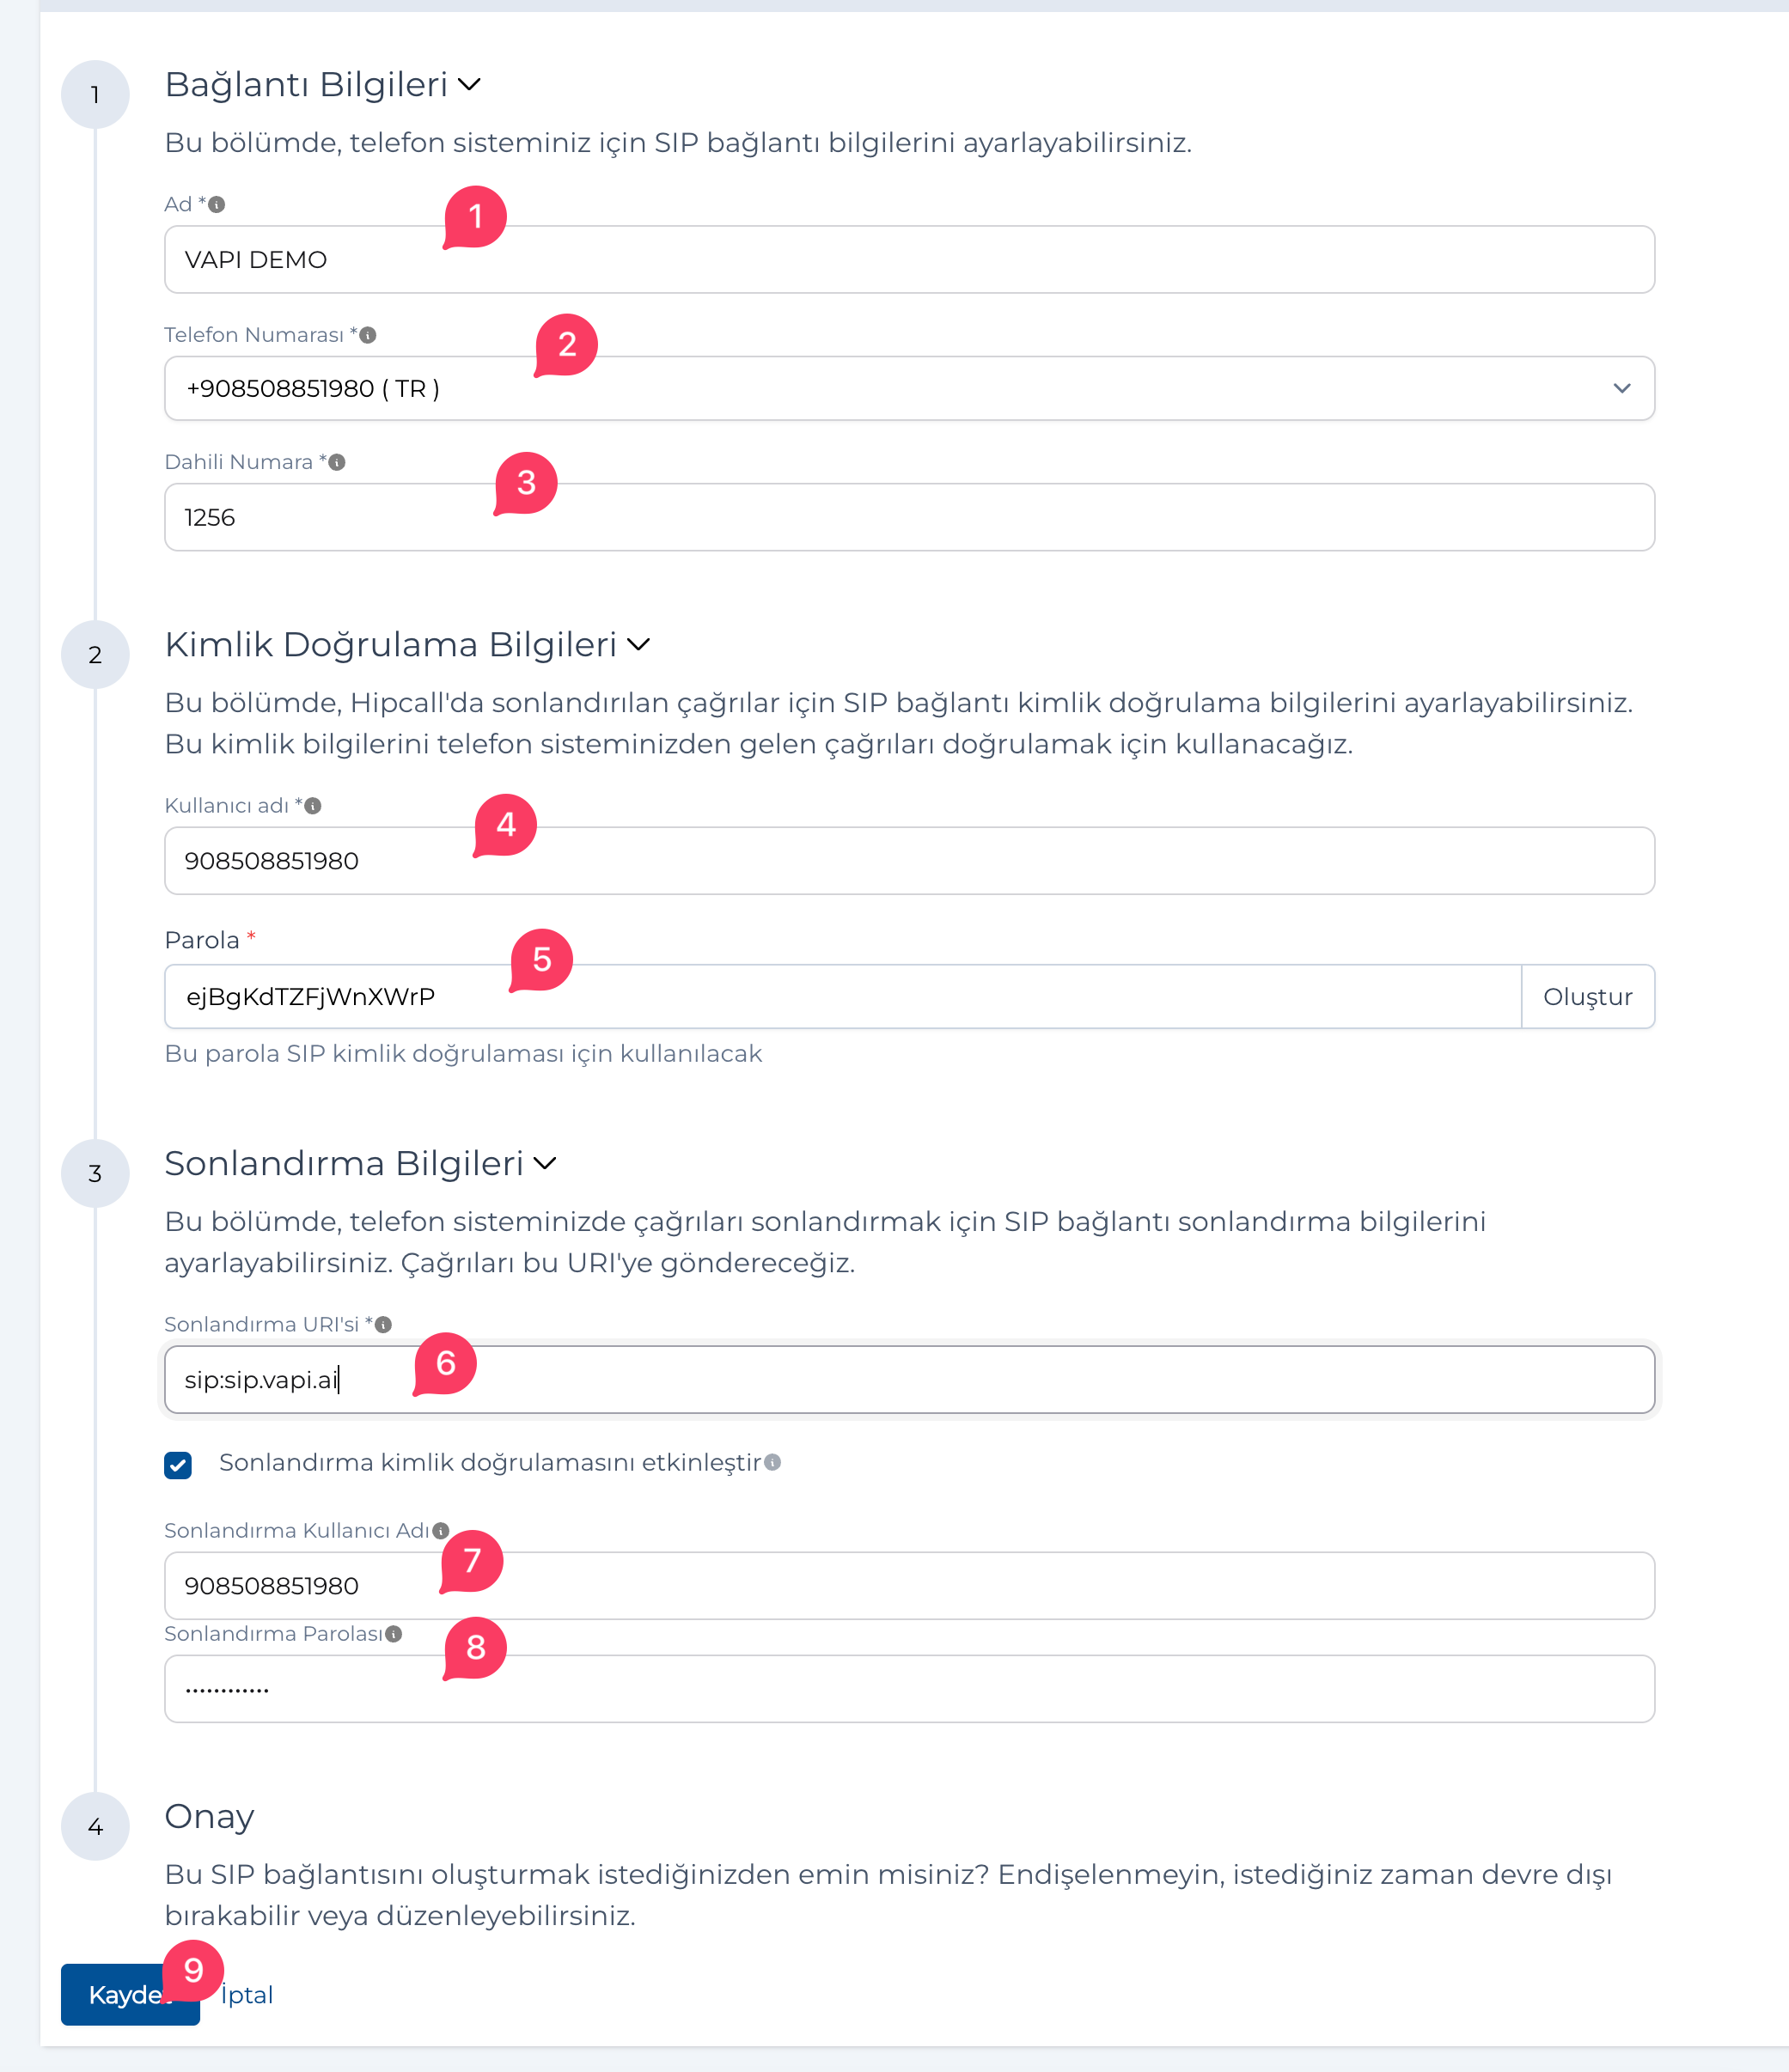The height and width of the screenshot is (2072, 1789).
Task: Click the Sonlandırma Parolası info icon
Action: tap(394, 1634)
